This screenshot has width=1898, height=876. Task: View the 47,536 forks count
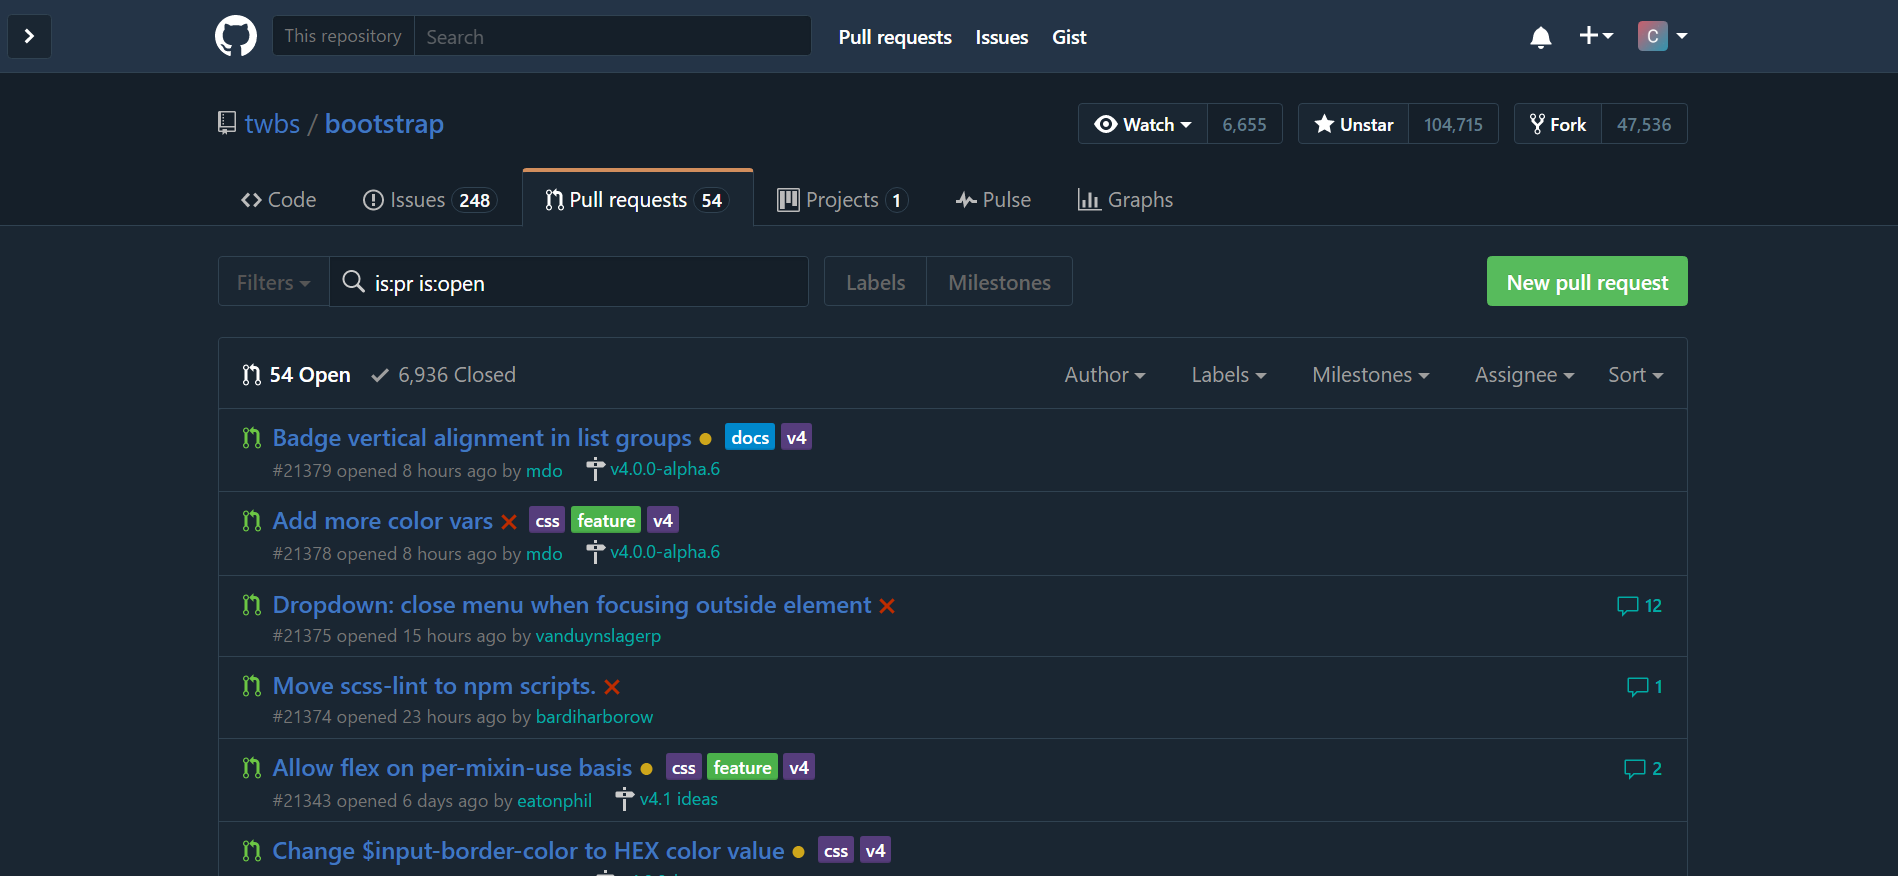[x=1645, y=124]
